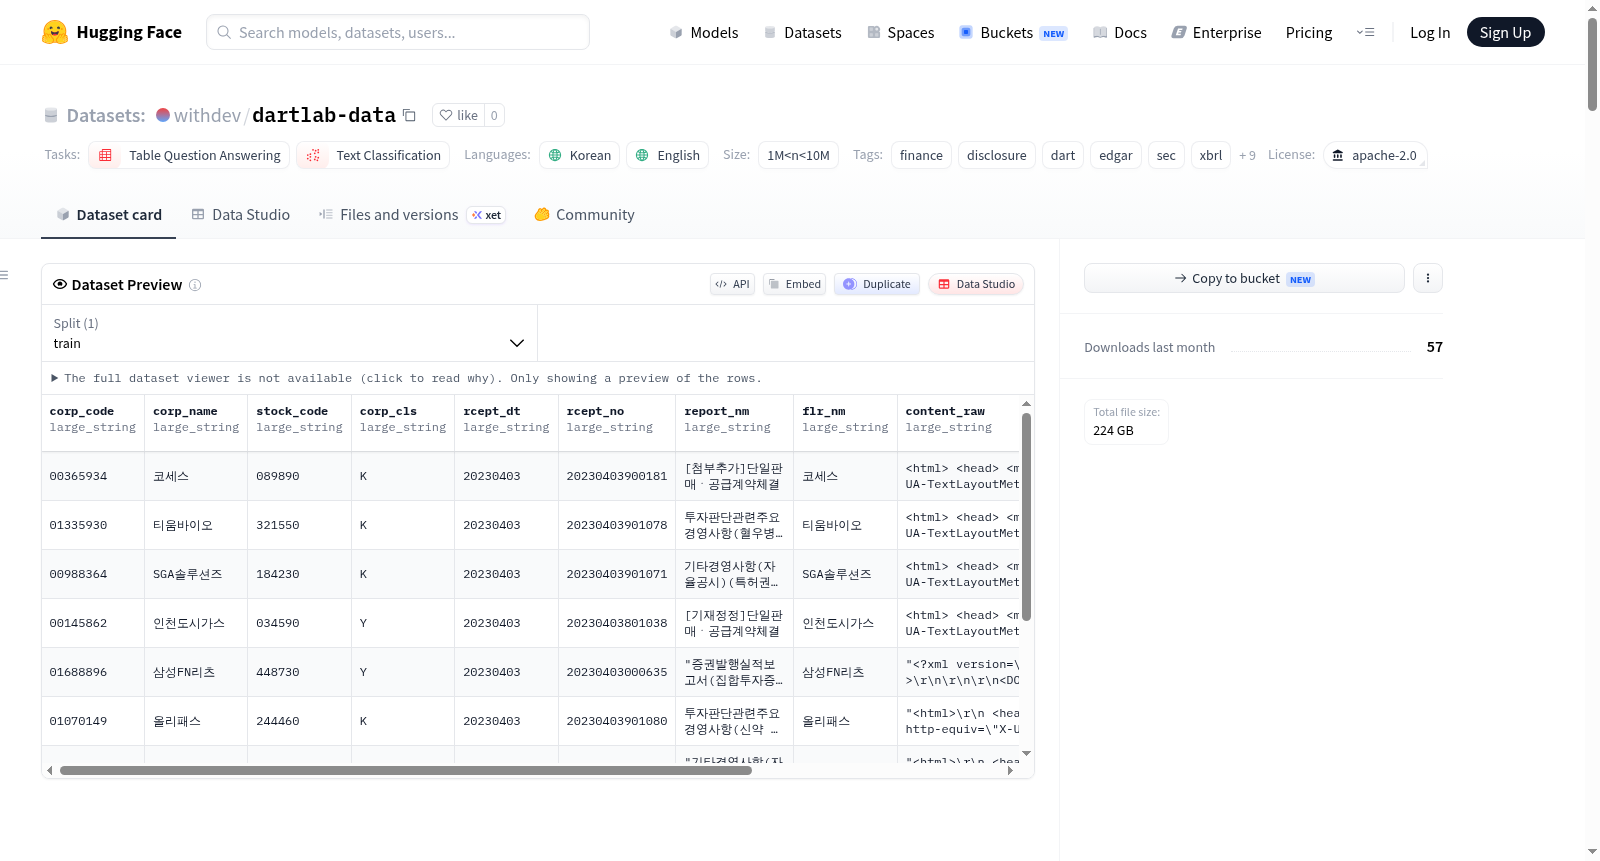The image size is (1600, 861).
Task: Open the Datasets page
Action: 802,32
